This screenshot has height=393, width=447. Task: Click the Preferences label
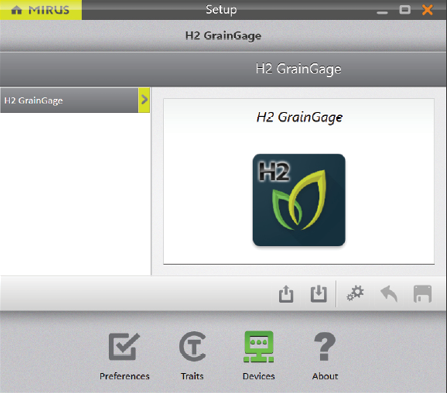point(124,376)
